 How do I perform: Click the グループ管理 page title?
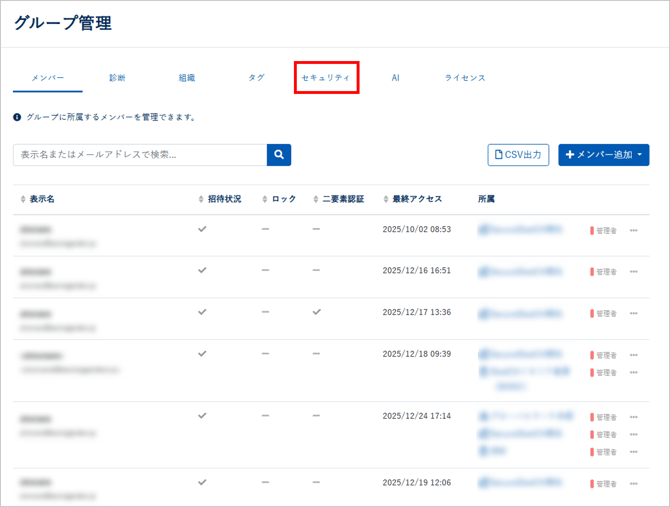coord(63,23)
